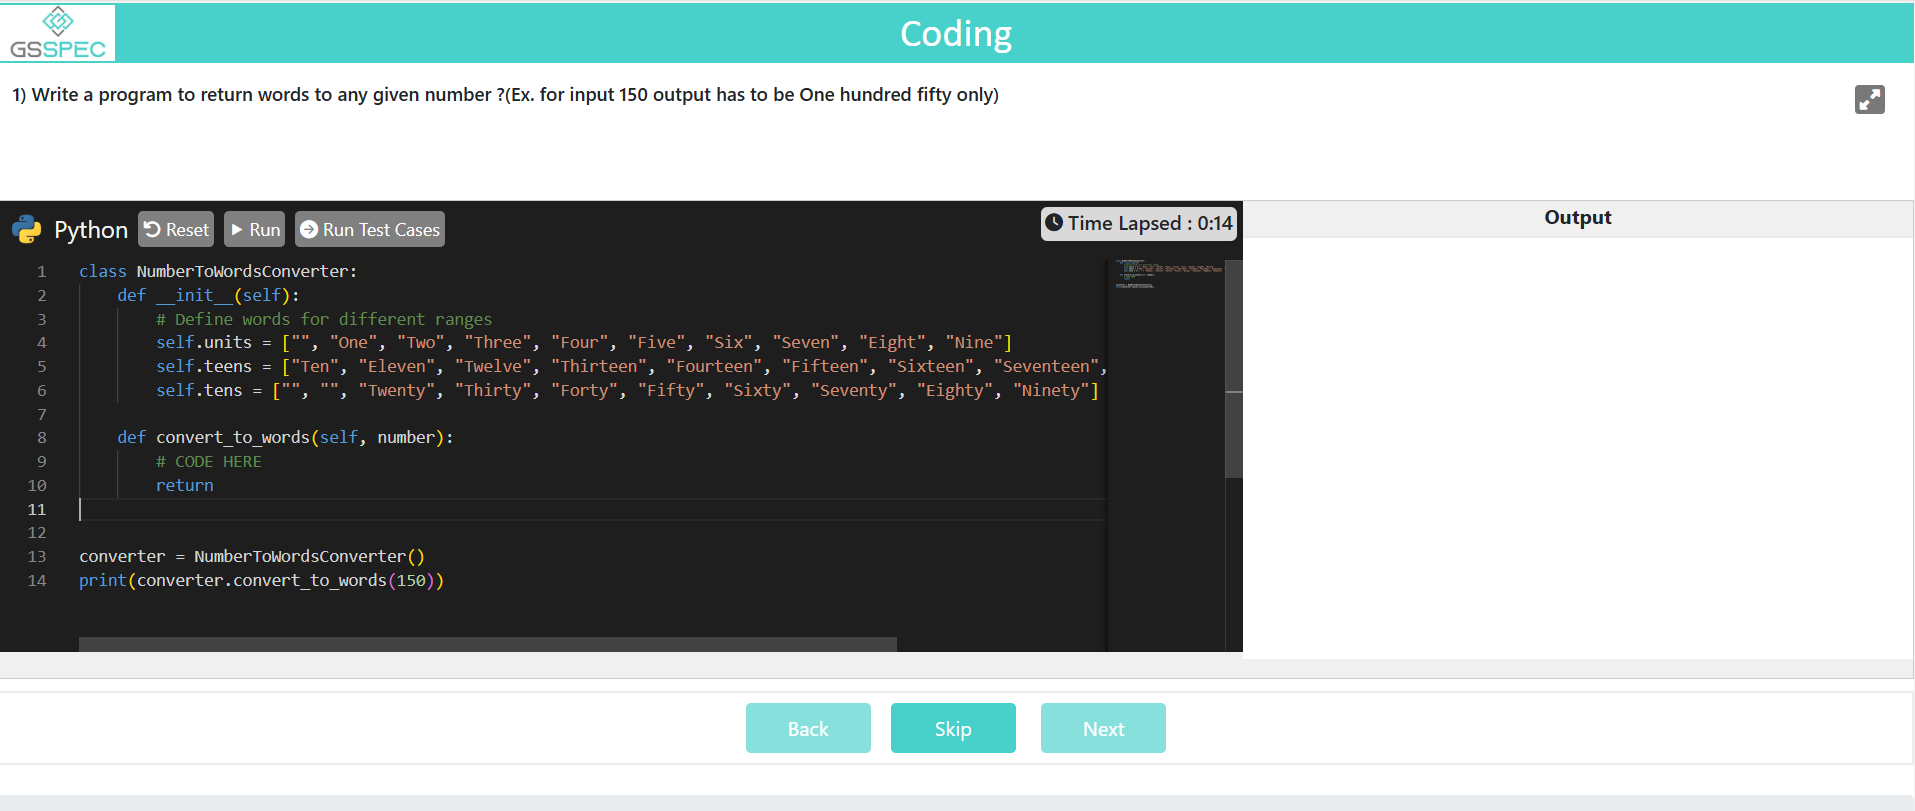Run Test Cases for the program
1915x811 pixels.
[370, 229]
